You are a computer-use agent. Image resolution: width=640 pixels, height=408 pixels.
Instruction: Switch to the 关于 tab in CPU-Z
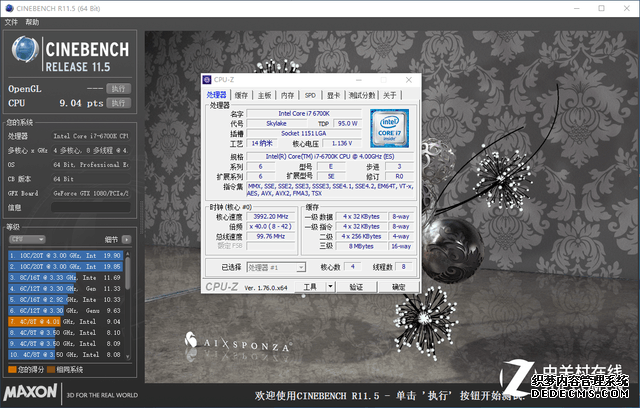click(390, 95)
